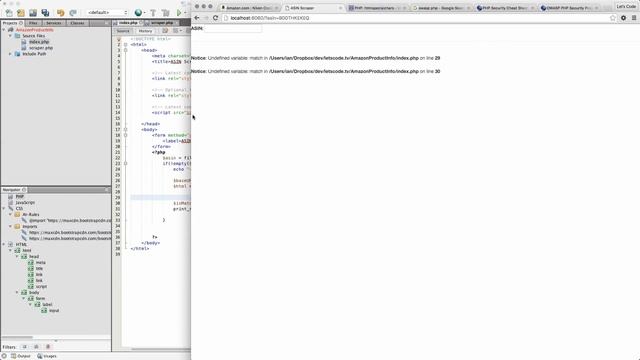Select the History view button in editor
This screenshot has height=360, width=640.
tap(145, 31)
